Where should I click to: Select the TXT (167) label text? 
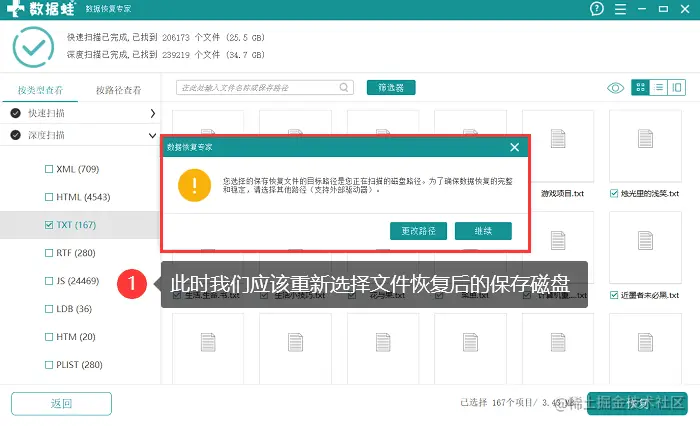(x=76, y=225)
